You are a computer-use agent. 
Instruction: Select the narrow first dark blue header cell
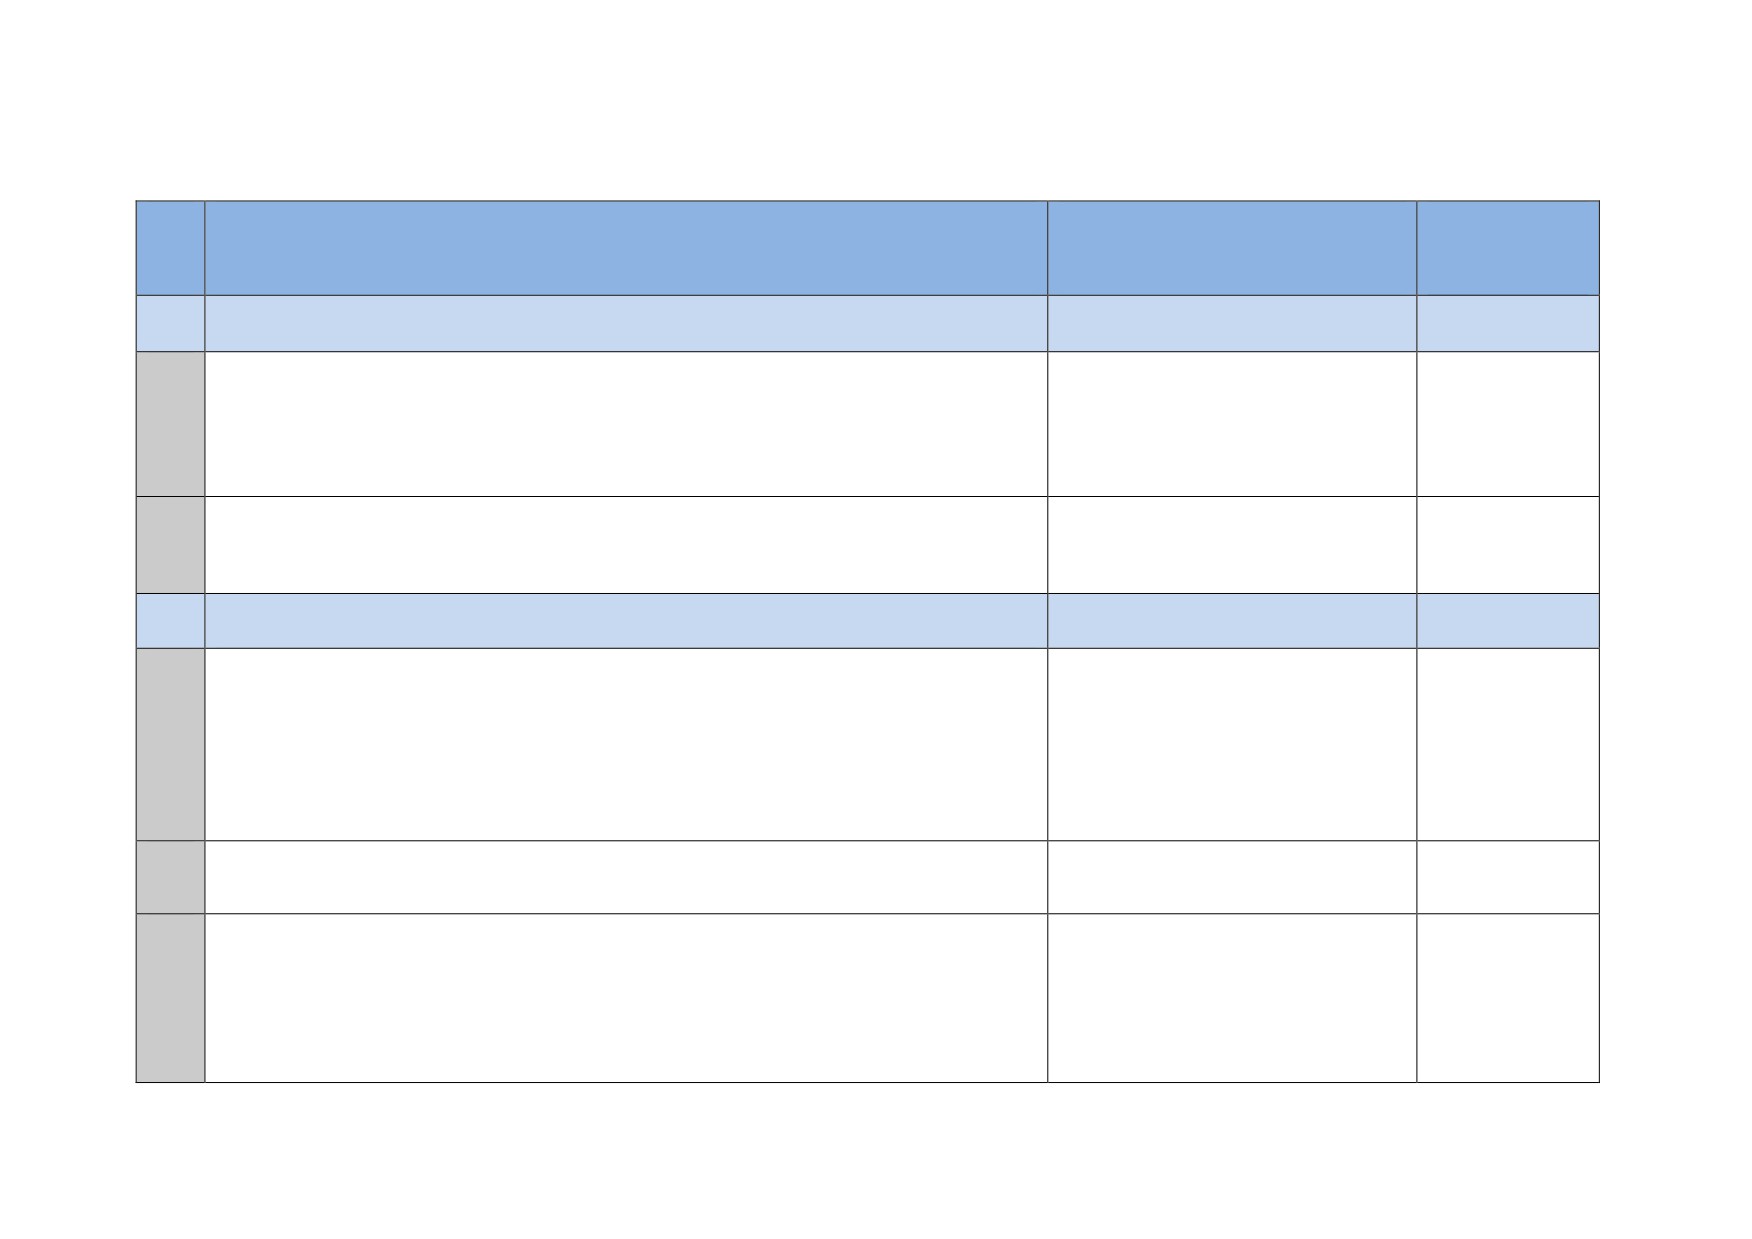(x=170, y=248)
